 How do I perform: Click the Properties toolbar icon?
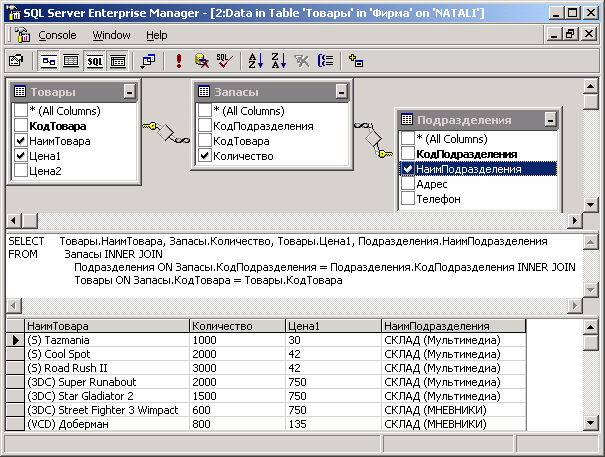[x=16, y=61]
